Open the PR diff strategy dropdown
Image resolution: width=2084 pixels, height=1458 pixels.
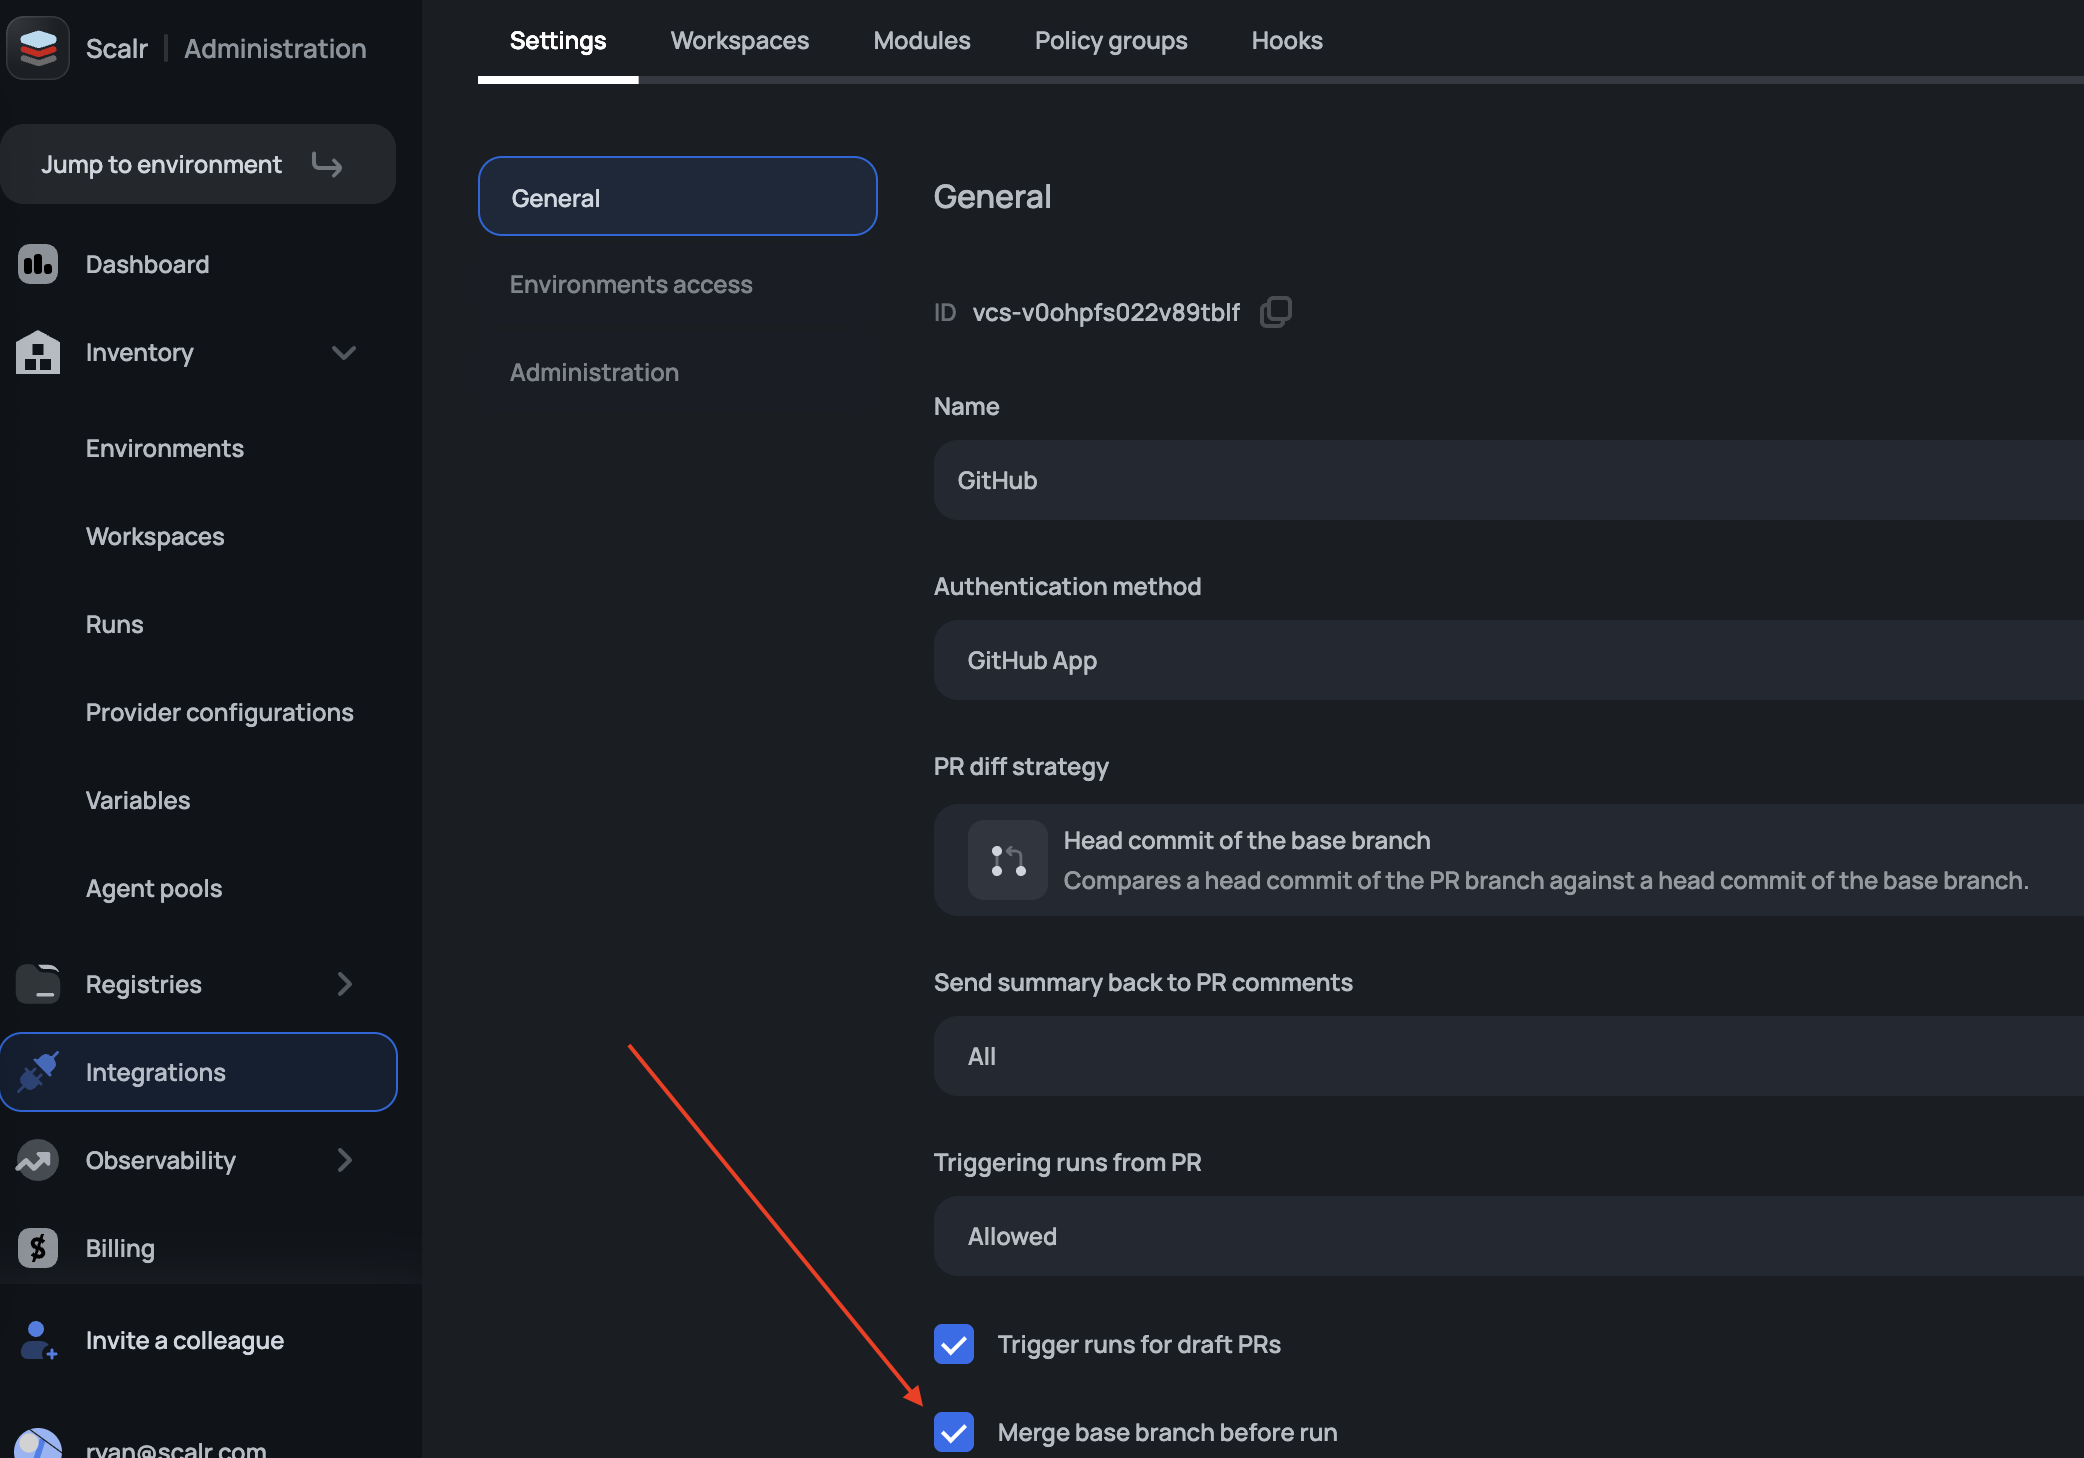coord(1500,860)
